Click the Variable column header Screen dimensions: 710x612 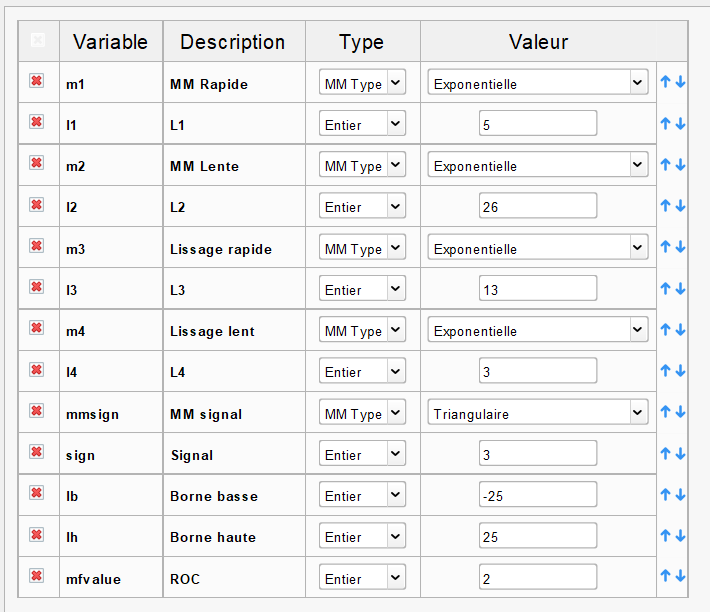(x=110, y=42)
